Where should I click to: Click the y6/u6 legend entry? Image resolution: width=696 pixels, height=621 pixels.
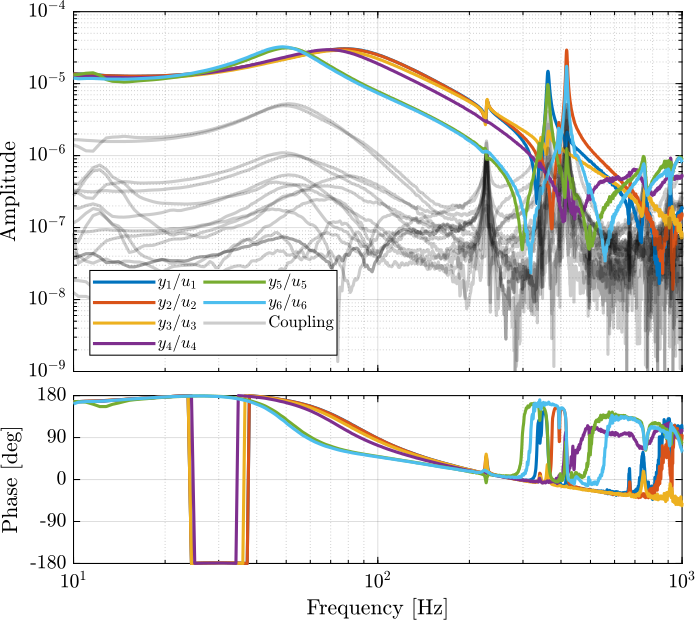pyautogui.click(x=256, y=303)
